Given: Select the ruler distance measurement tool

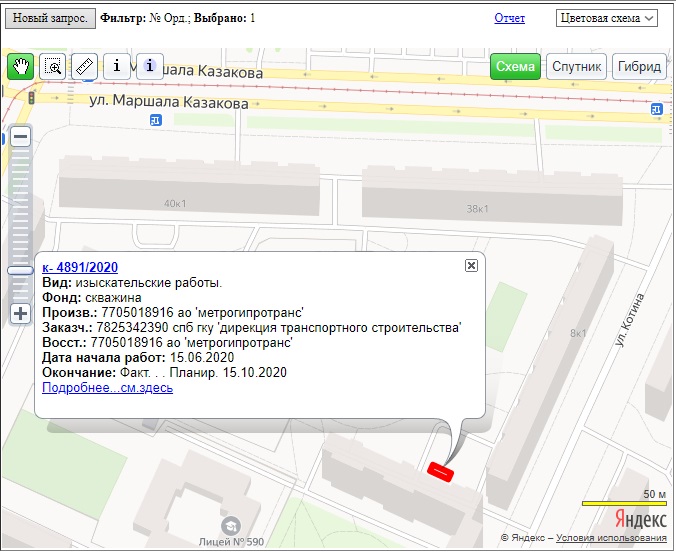Looking at the screenshot, I should 85,67.
